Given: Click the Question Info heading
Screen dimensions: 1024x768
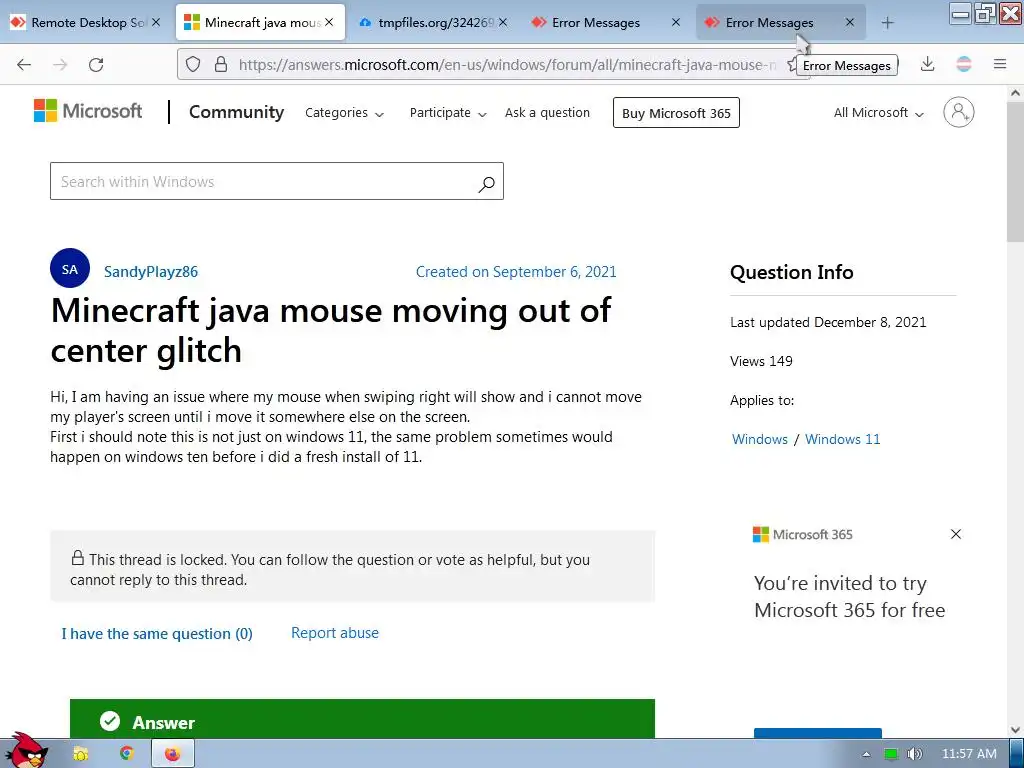Looking at the screenshot, I should pyautogui.click(x=792, y=272).
